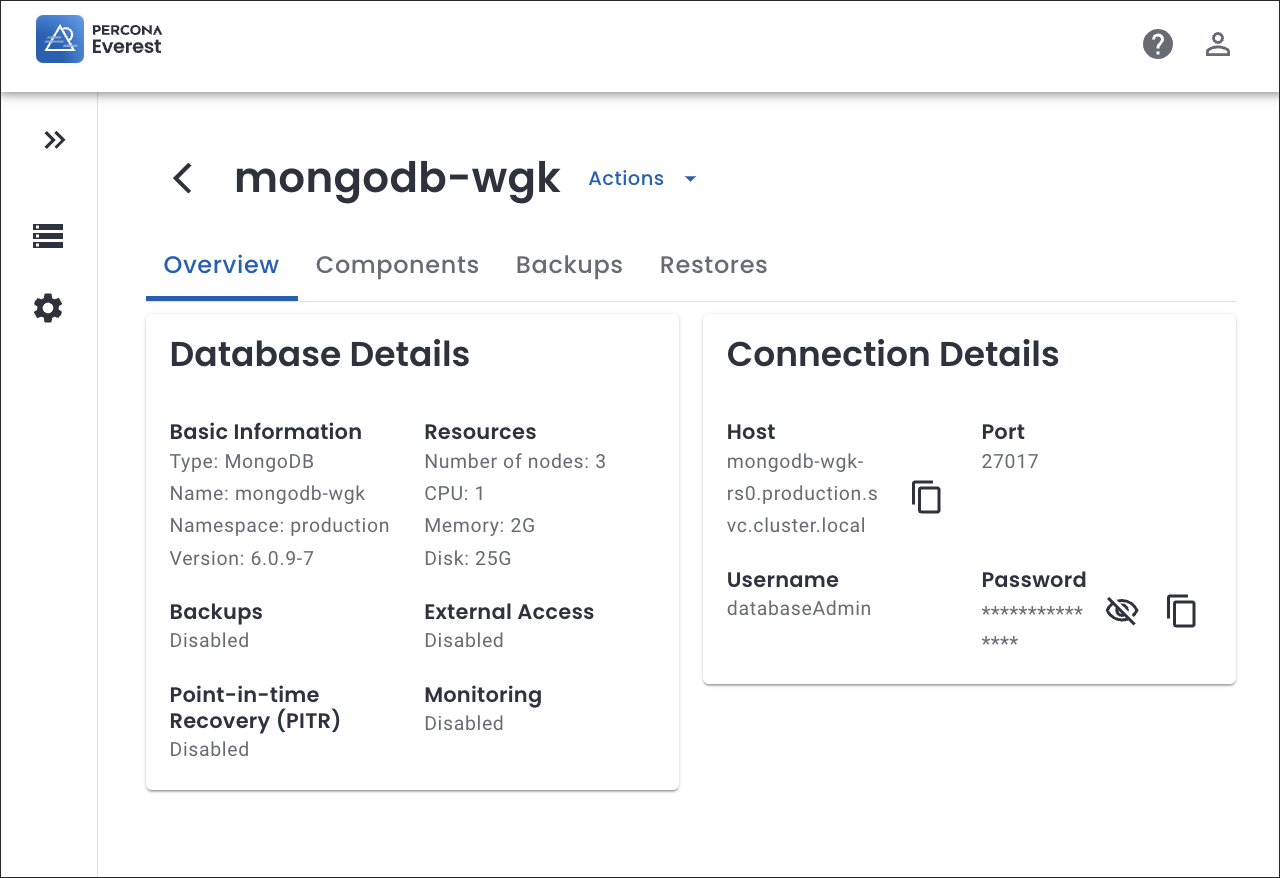
Task: Open the user profile account icon
Action: [x=1217, y=44]
